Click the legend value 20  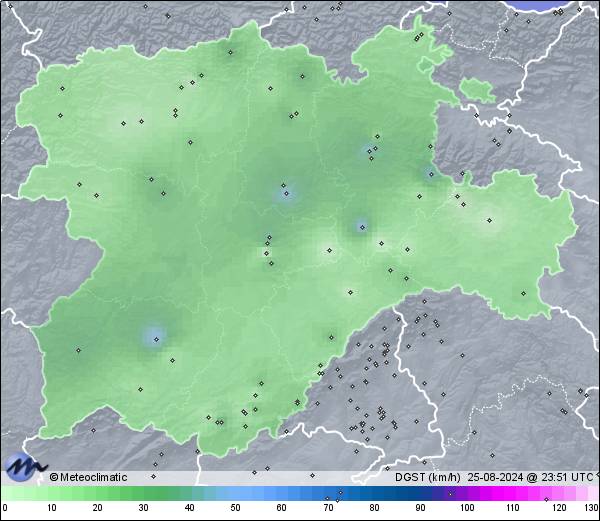pos(98,508)
